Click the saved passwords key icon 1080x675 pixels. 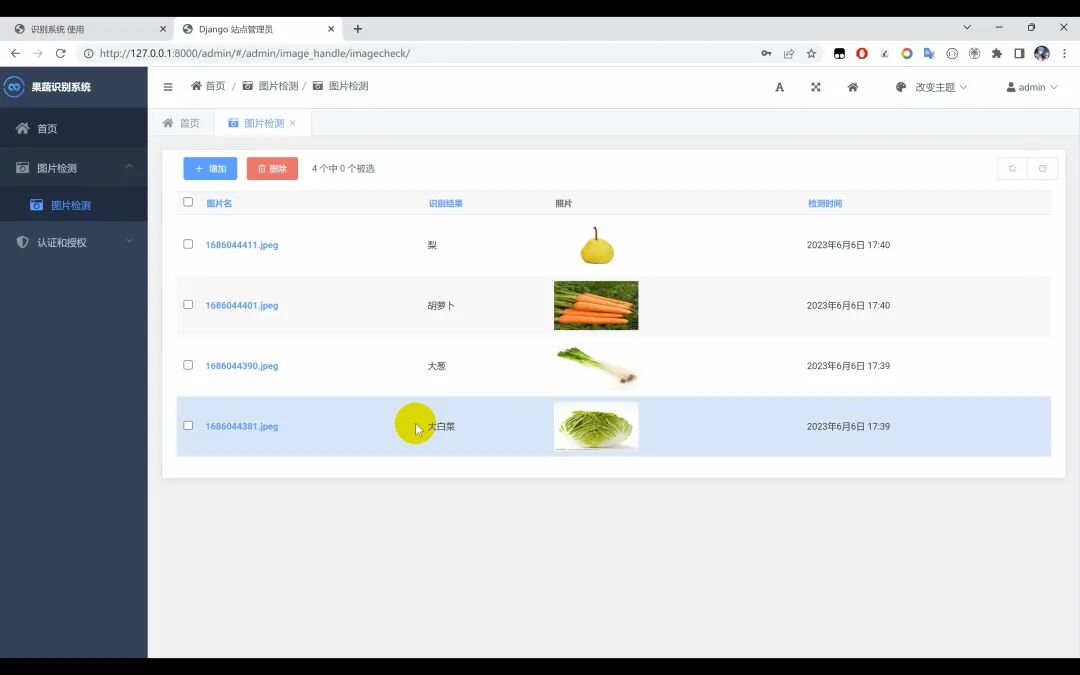766,53
